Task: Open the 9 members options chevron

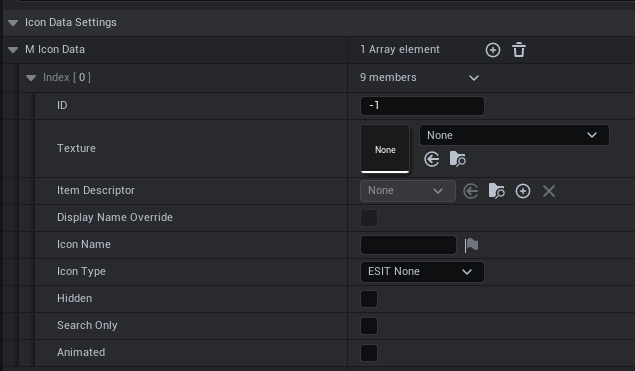Action: click(474, 78)
